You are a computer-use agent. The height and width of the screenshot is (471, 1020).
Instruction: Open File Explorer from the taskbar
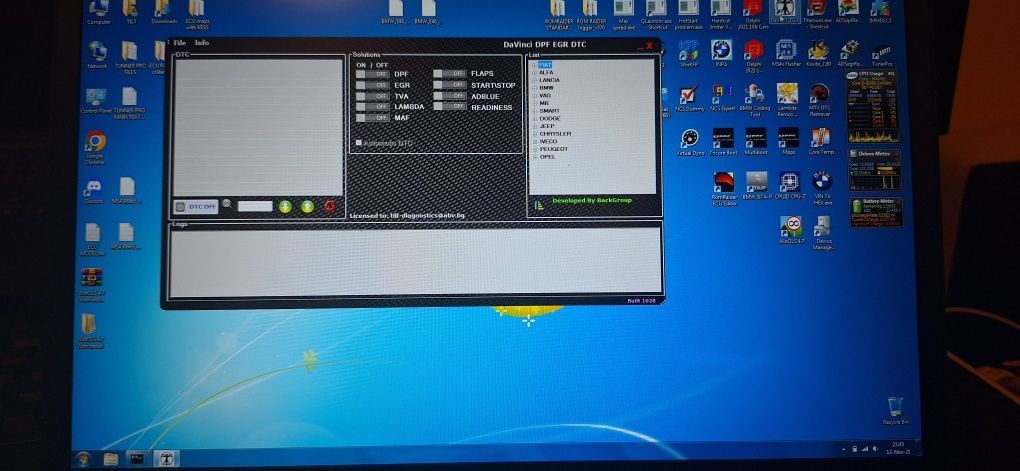click(111, 459)
